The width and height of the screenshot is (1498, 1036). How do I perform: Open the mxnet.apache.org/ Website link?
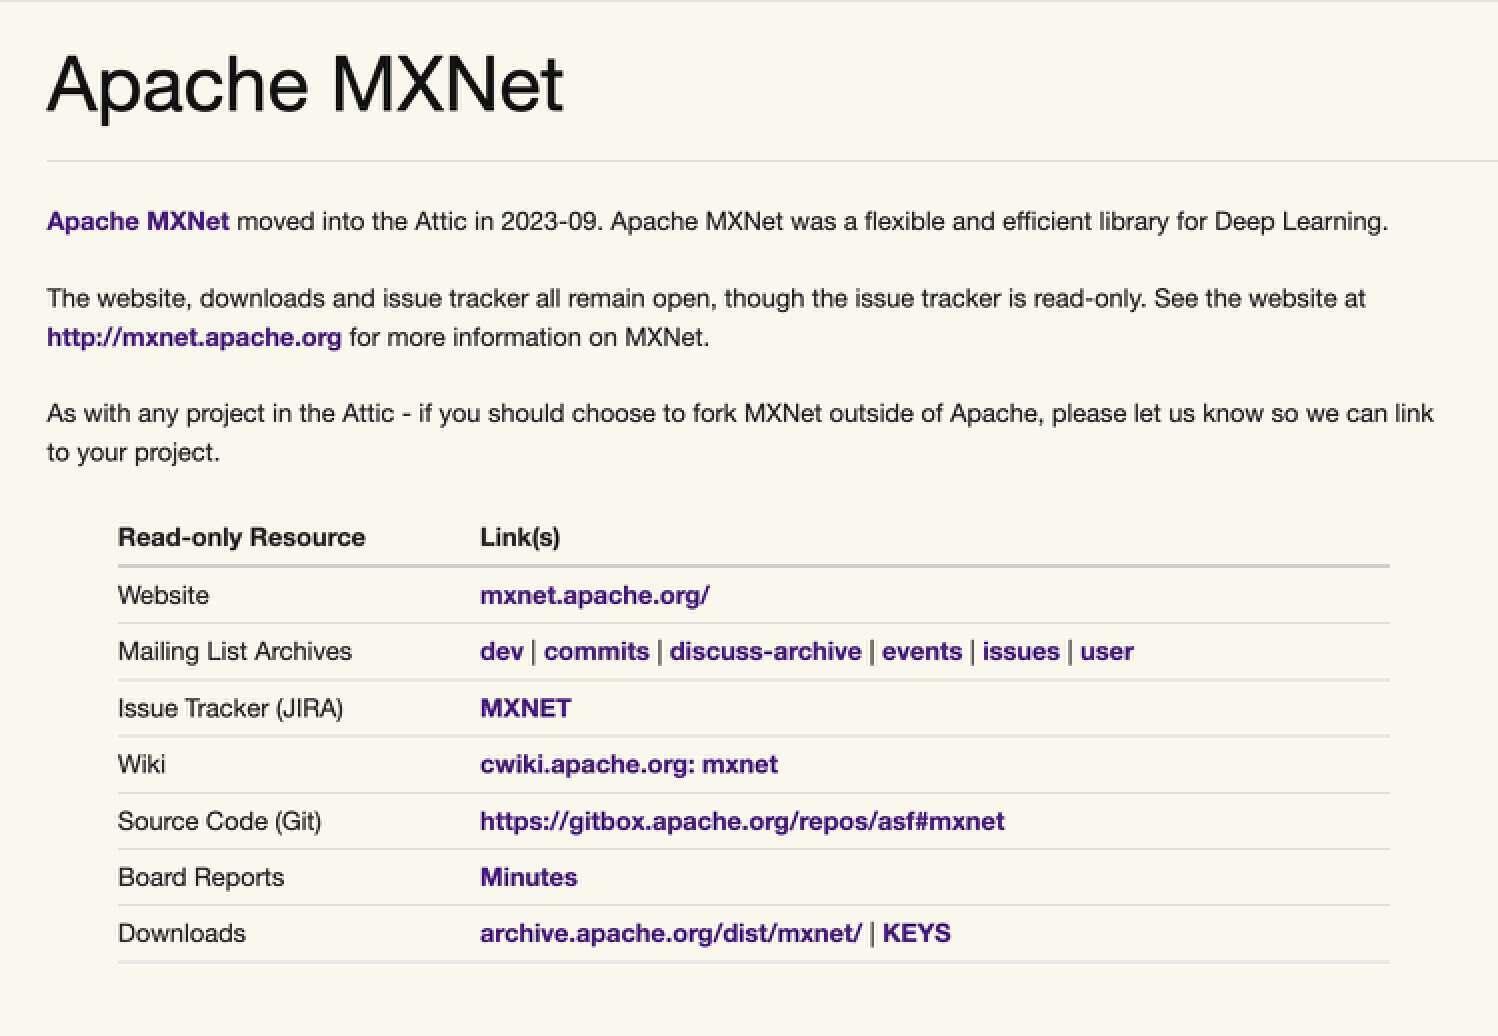tap(594, 594)
